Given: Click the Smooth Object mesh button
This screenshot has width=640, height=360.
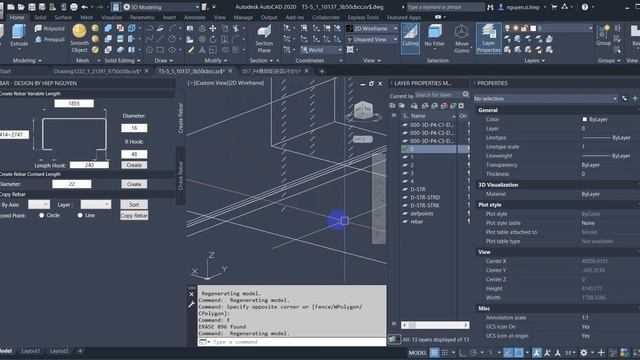Looking at the screenshot, I should [x=79, y=38].
